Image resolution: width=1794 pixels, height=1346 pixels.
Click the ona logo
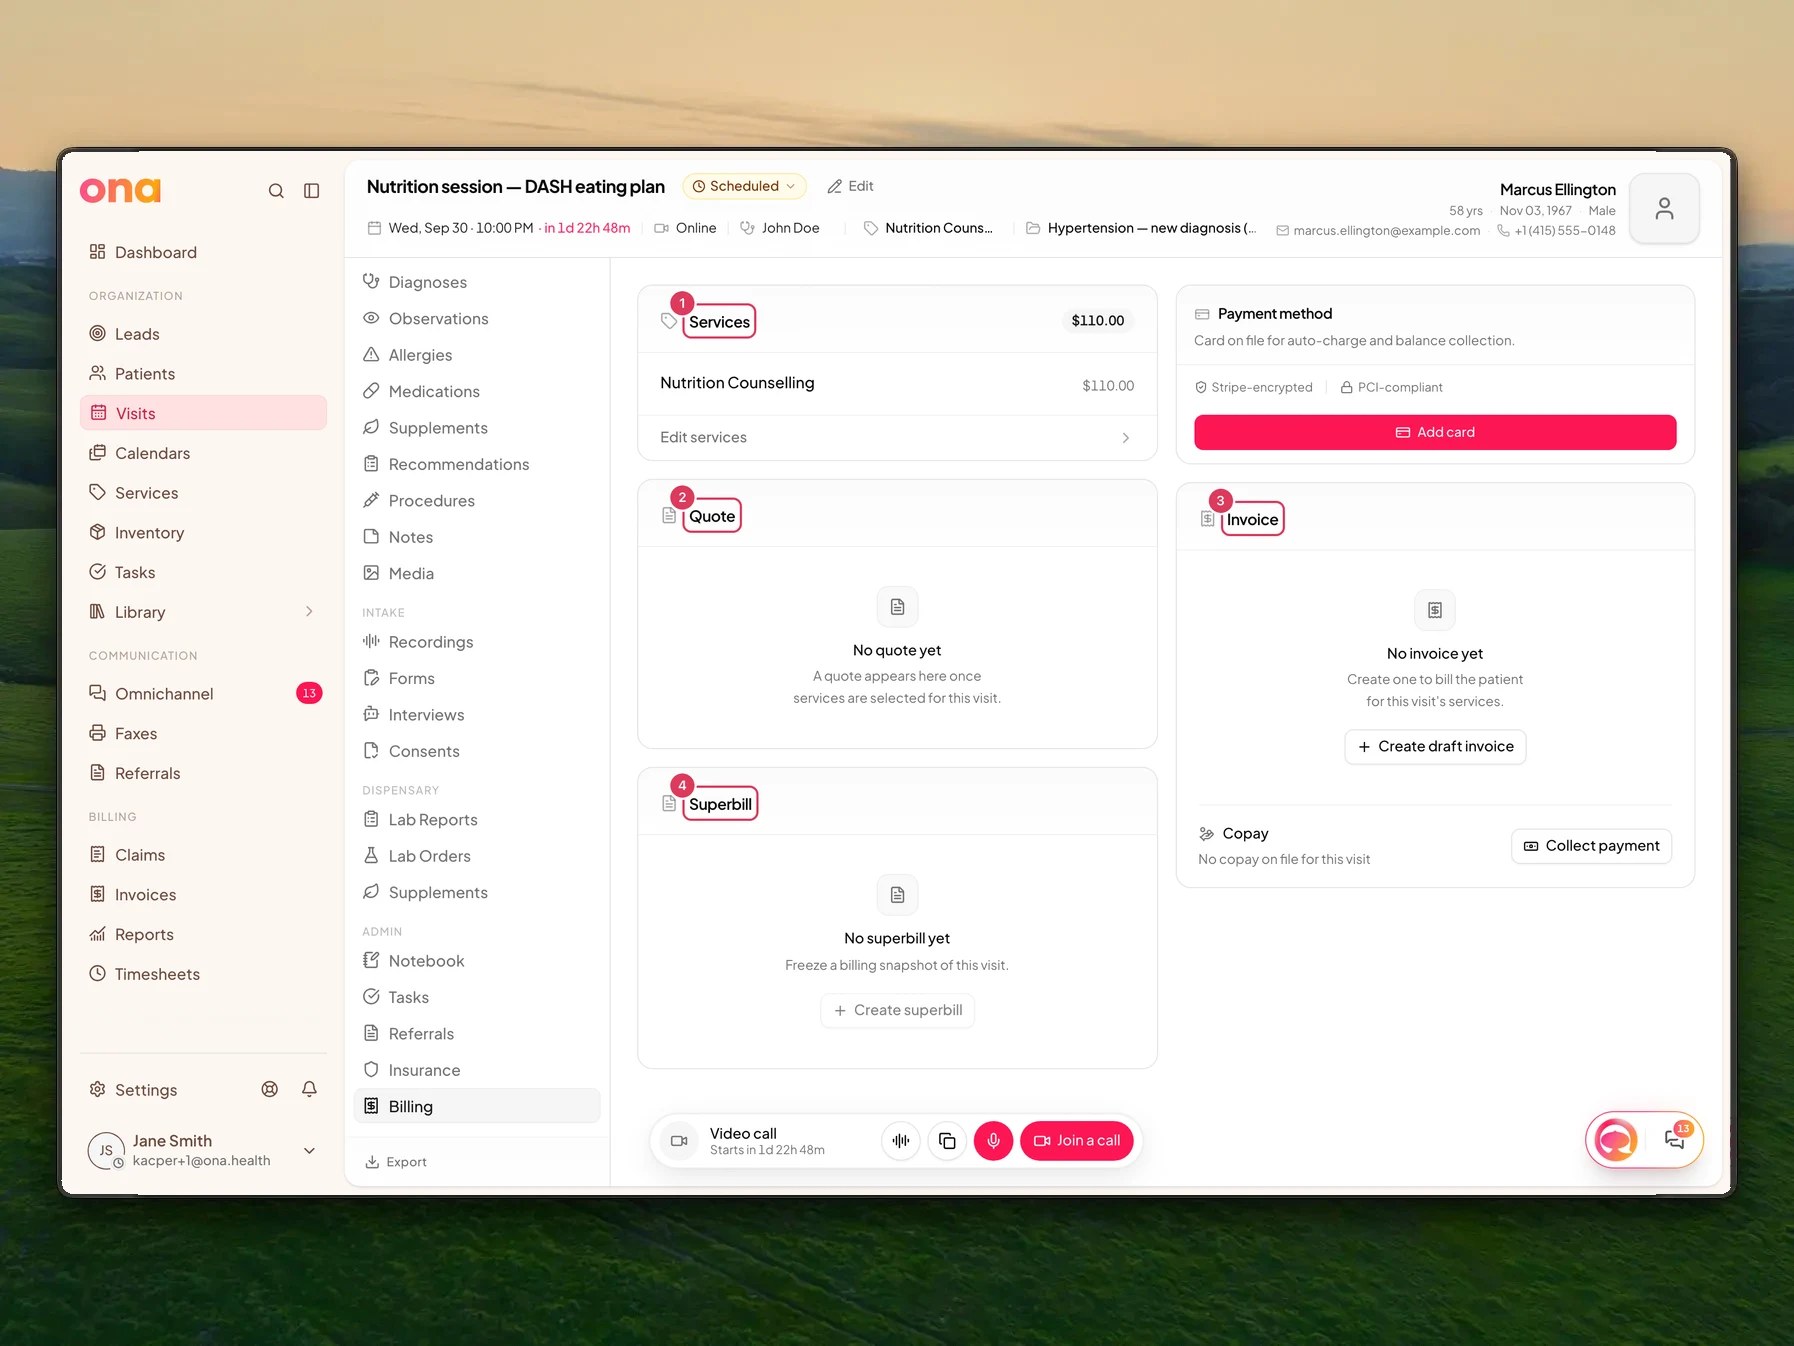pos(120,190)
